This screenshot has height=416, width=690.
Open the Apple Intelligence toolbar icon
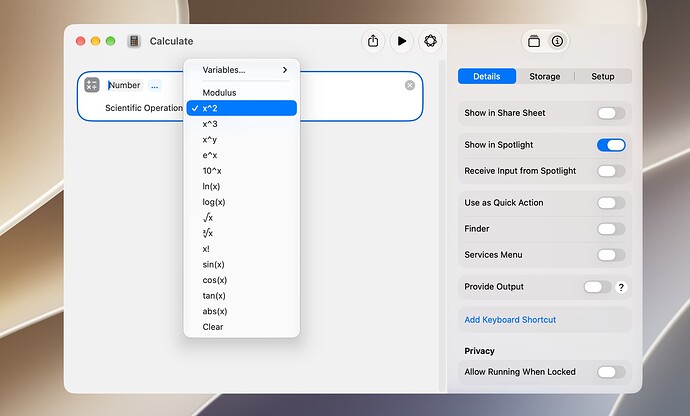430,41
